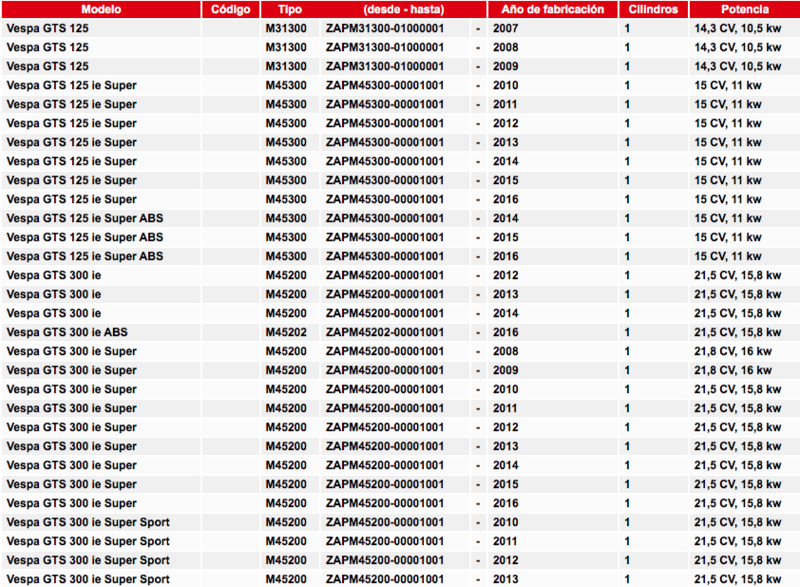Click the (desde - hasta) column header

tap(404, 9)
